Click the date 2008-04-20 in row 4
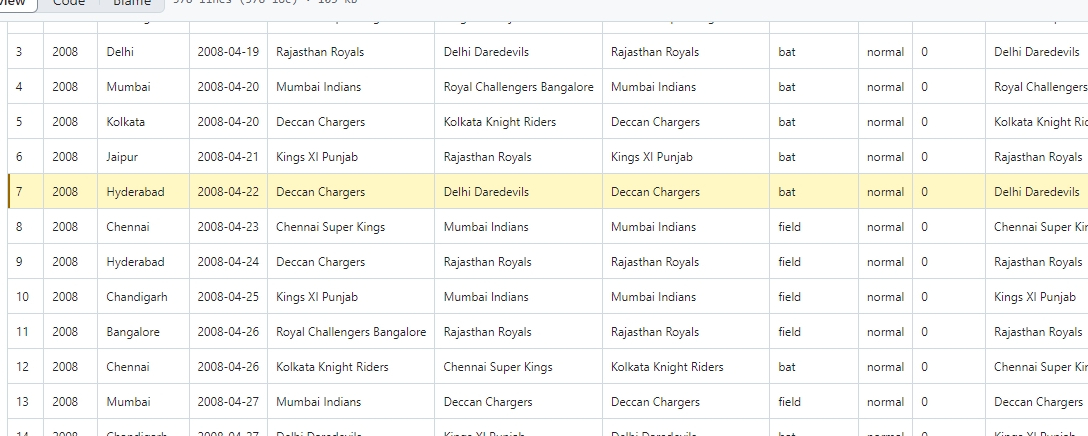This screenshot has height=436, width=1088. [x=228, y=87]
